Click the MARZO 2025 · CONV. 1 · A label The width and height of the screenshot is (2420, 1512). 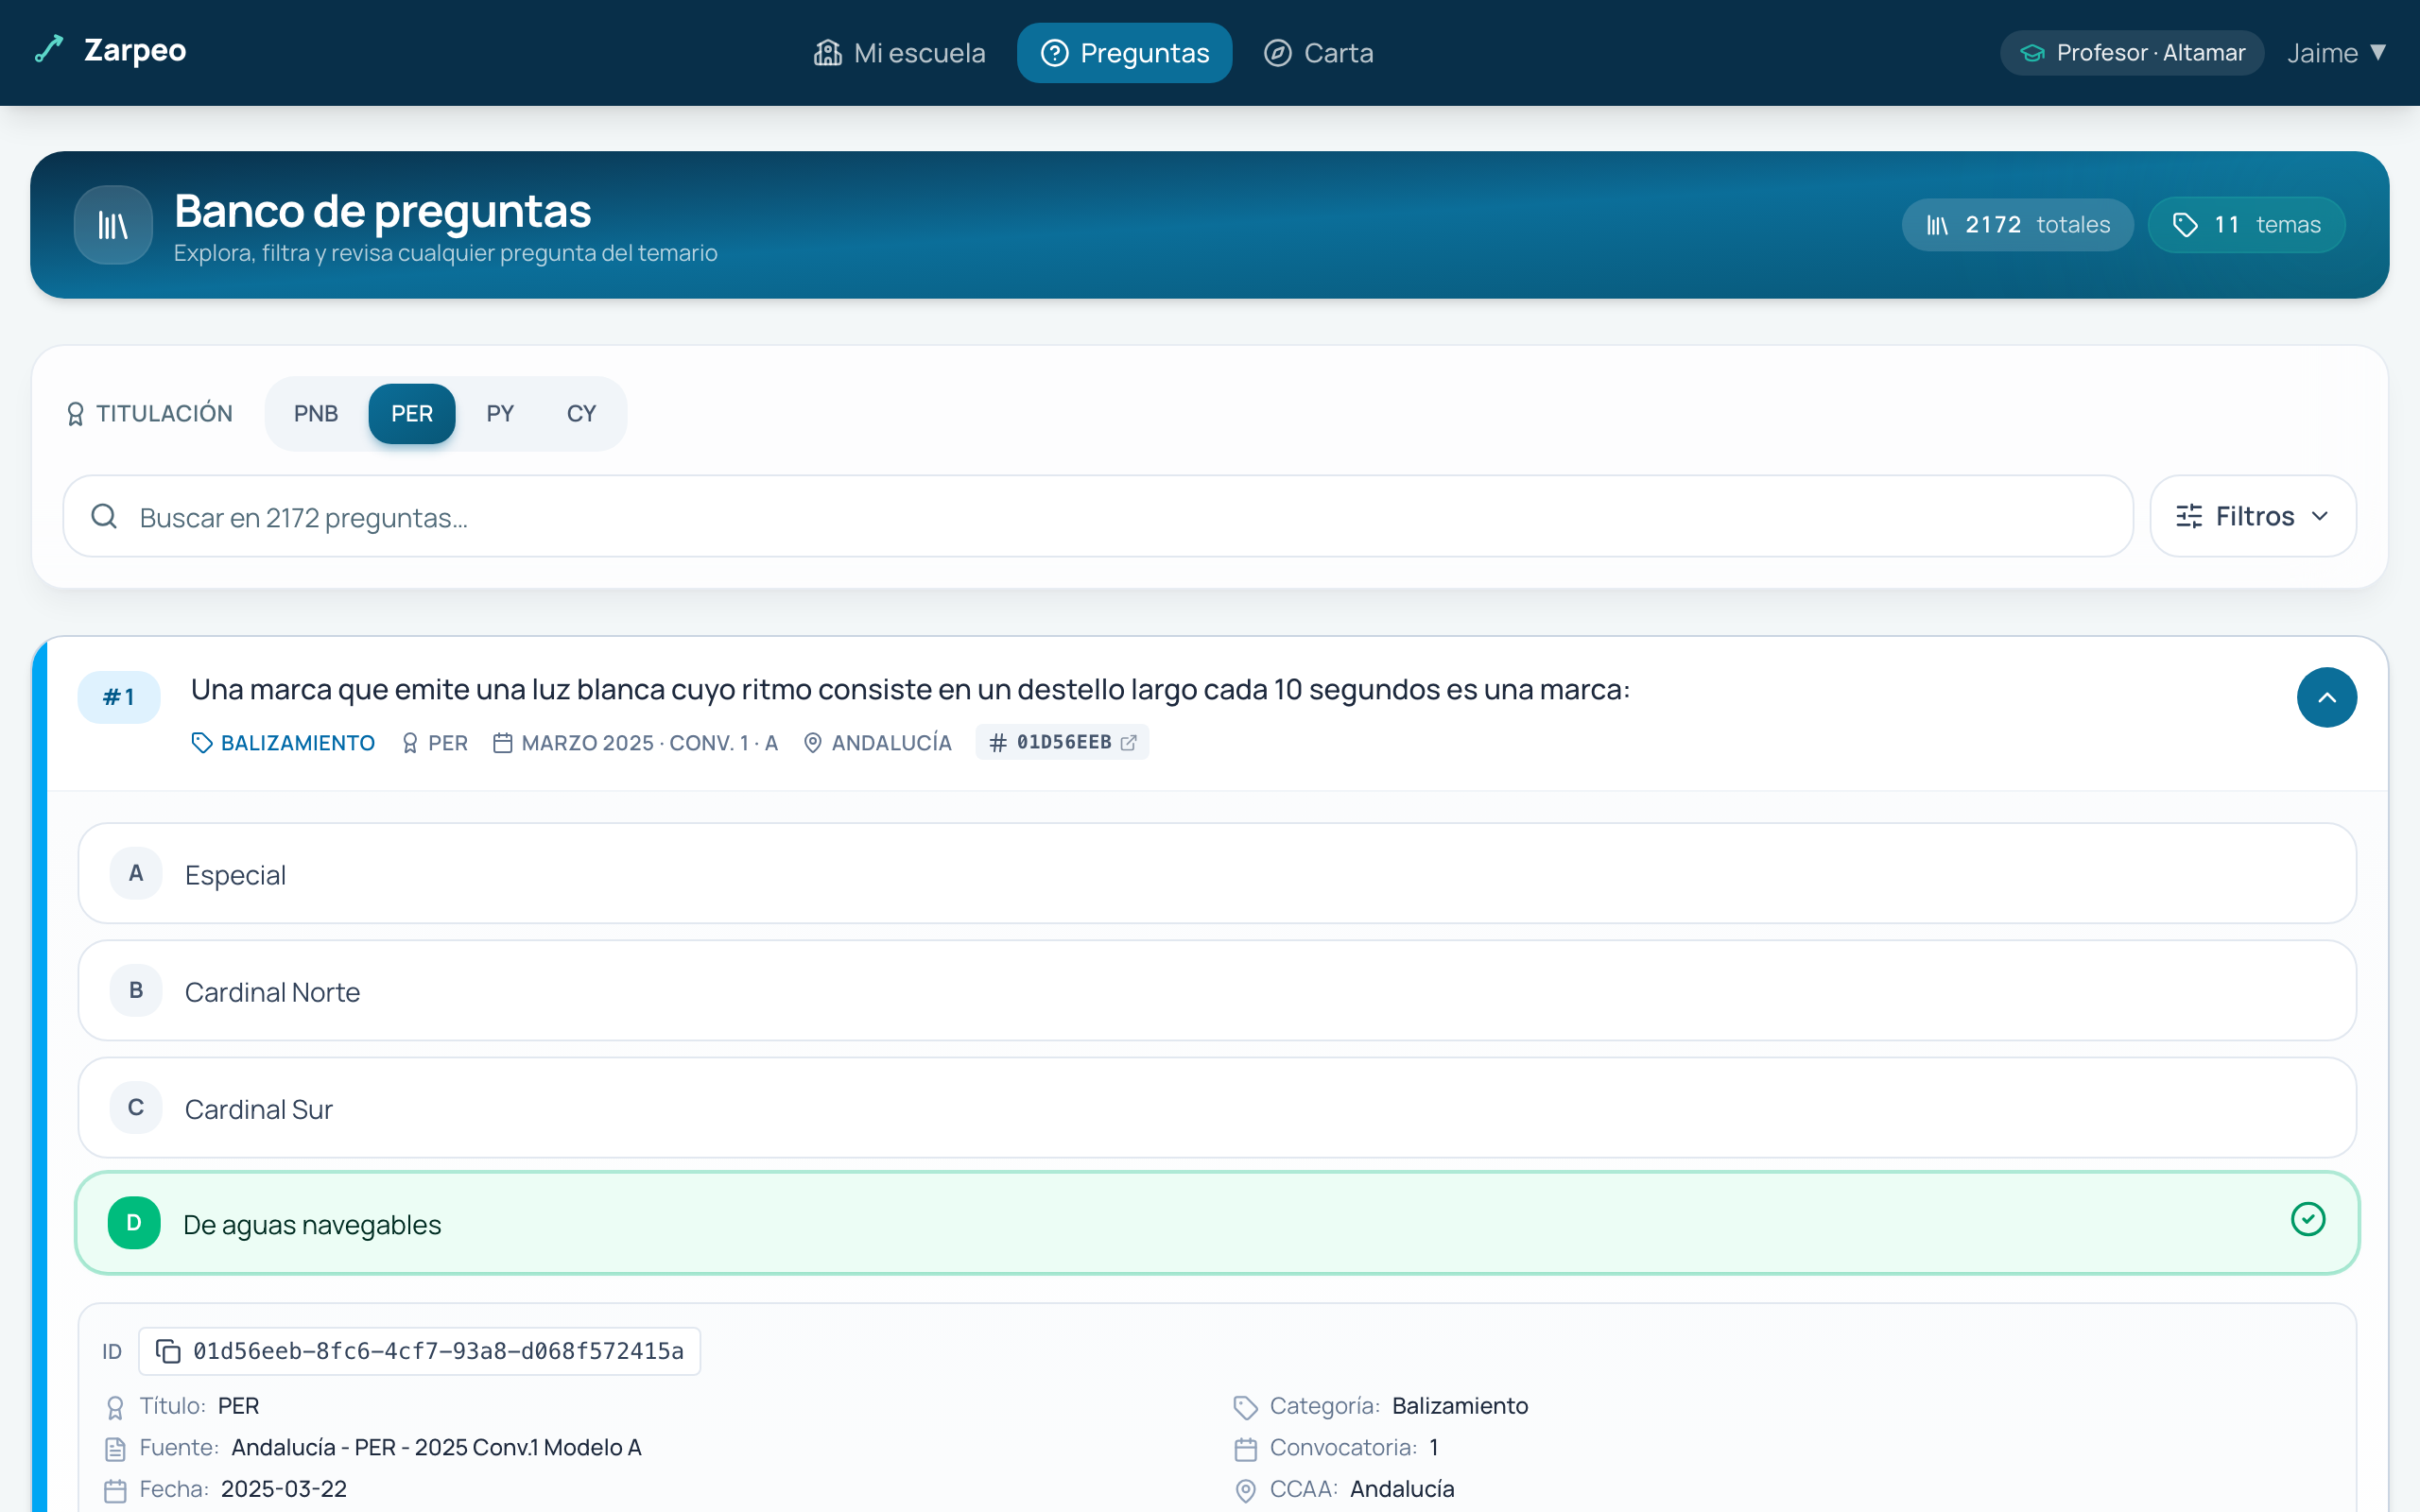(x=650, y=743)
